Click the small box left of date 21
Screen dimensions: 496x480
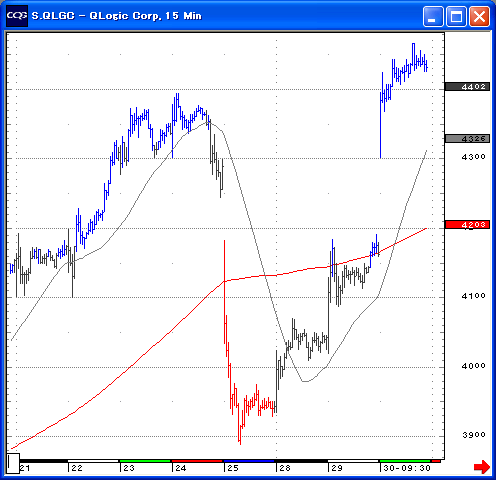tap(13, 463)
